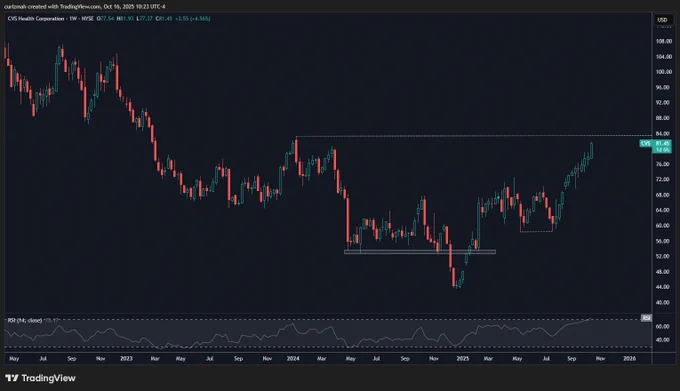Open the USD currency selector
Image resolution: width=680 pixels, height=391 pixels.
[662, 20]
